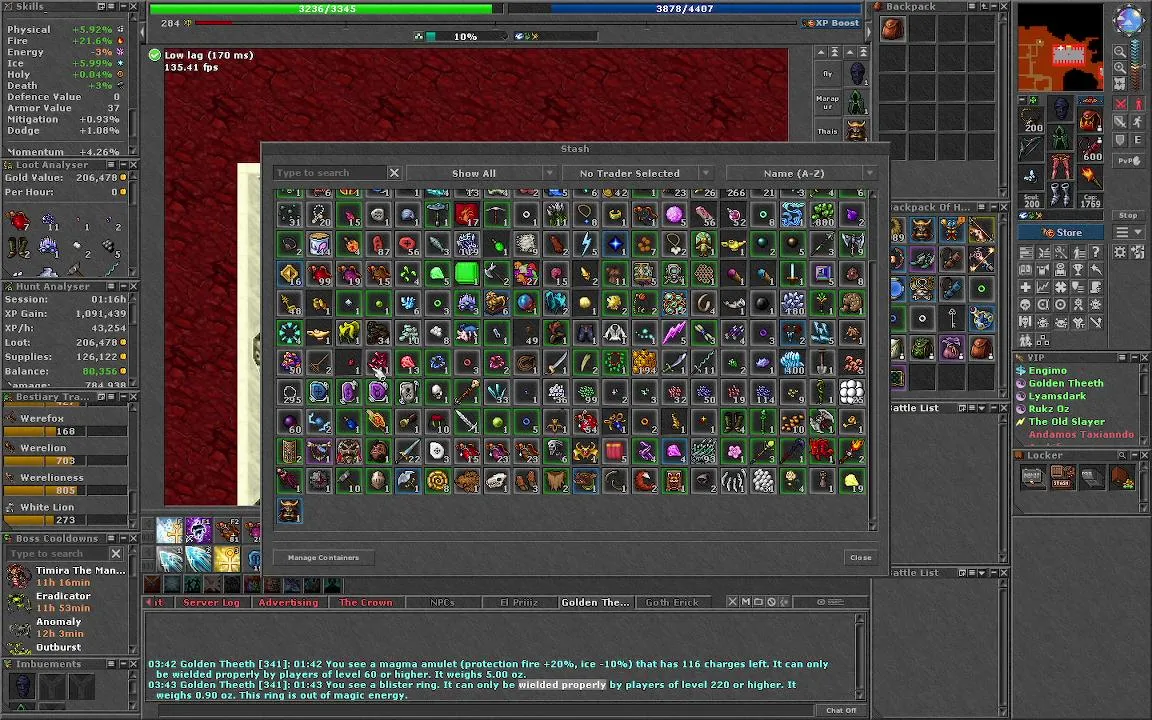This screenshot has height=720, width=1152.
Task: Click the golden ankh spell on action bar
Action: coord(227,560)
